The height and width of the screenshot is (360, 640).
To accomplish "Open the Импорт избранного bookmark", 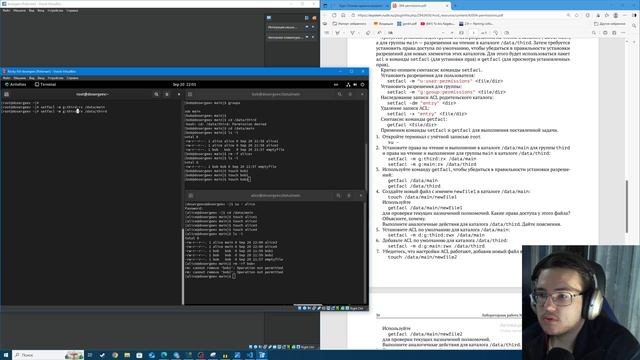I will pyautogui.click(x=349, y=24).
